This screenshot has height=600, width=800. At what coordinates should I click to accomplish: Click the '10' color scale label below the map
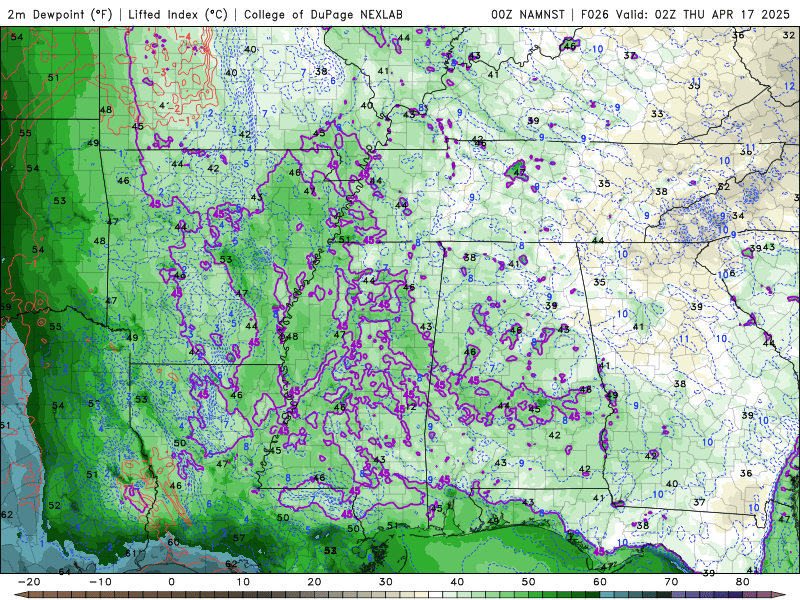pos(243,582)
